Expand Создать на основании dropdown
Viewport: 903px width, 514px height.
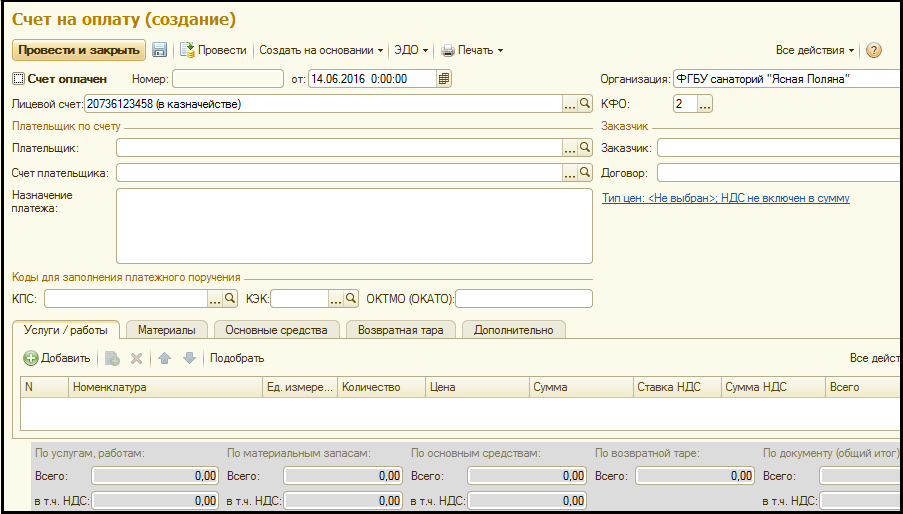(x=321, y=50)
